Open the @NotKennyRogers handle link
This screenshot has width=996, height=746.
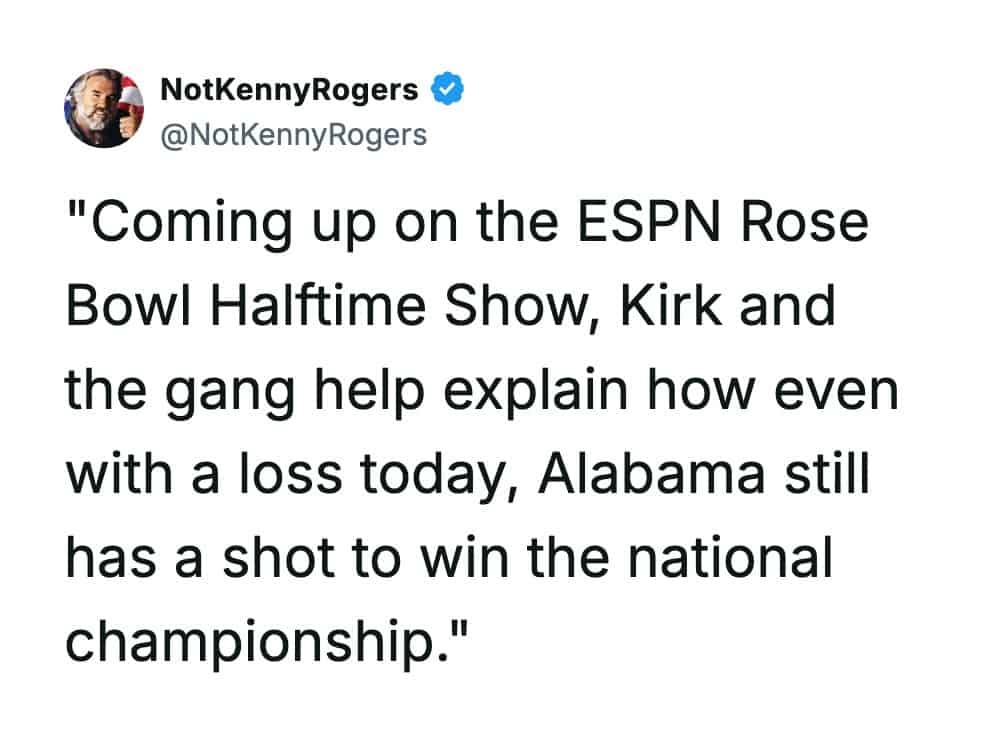point(293,133)
